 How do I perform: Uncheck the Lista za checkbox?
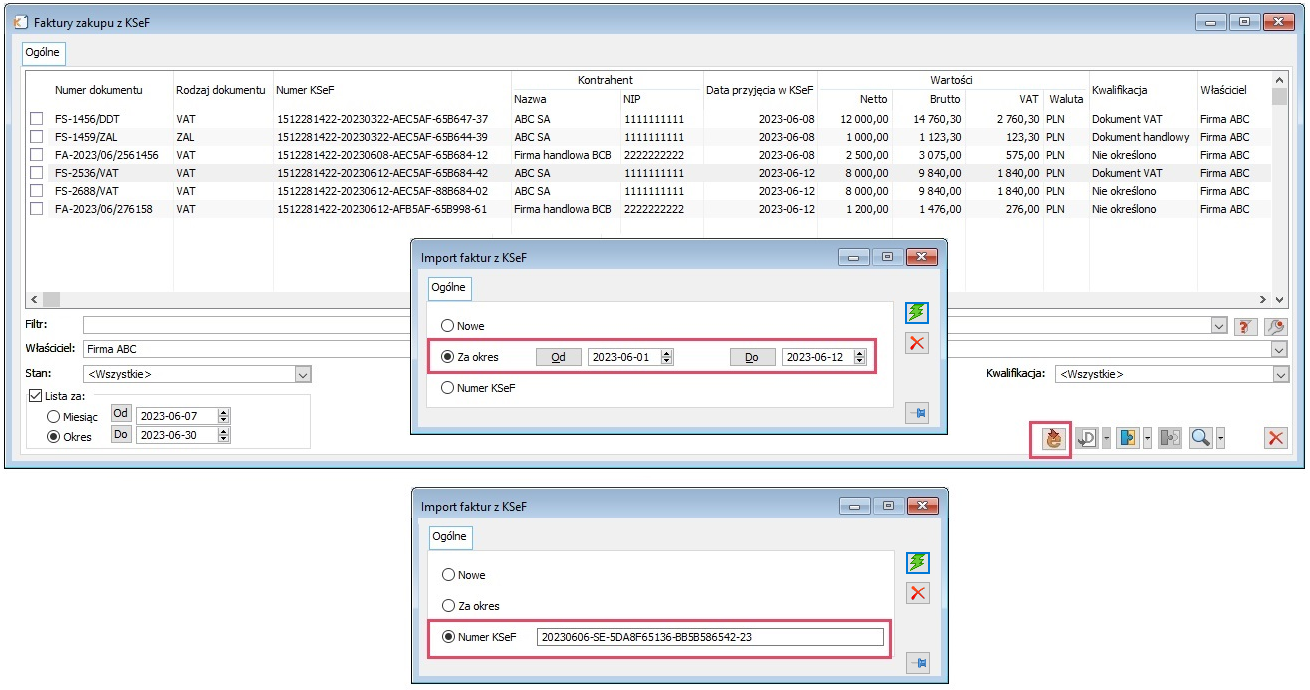(x=35, y=396)
